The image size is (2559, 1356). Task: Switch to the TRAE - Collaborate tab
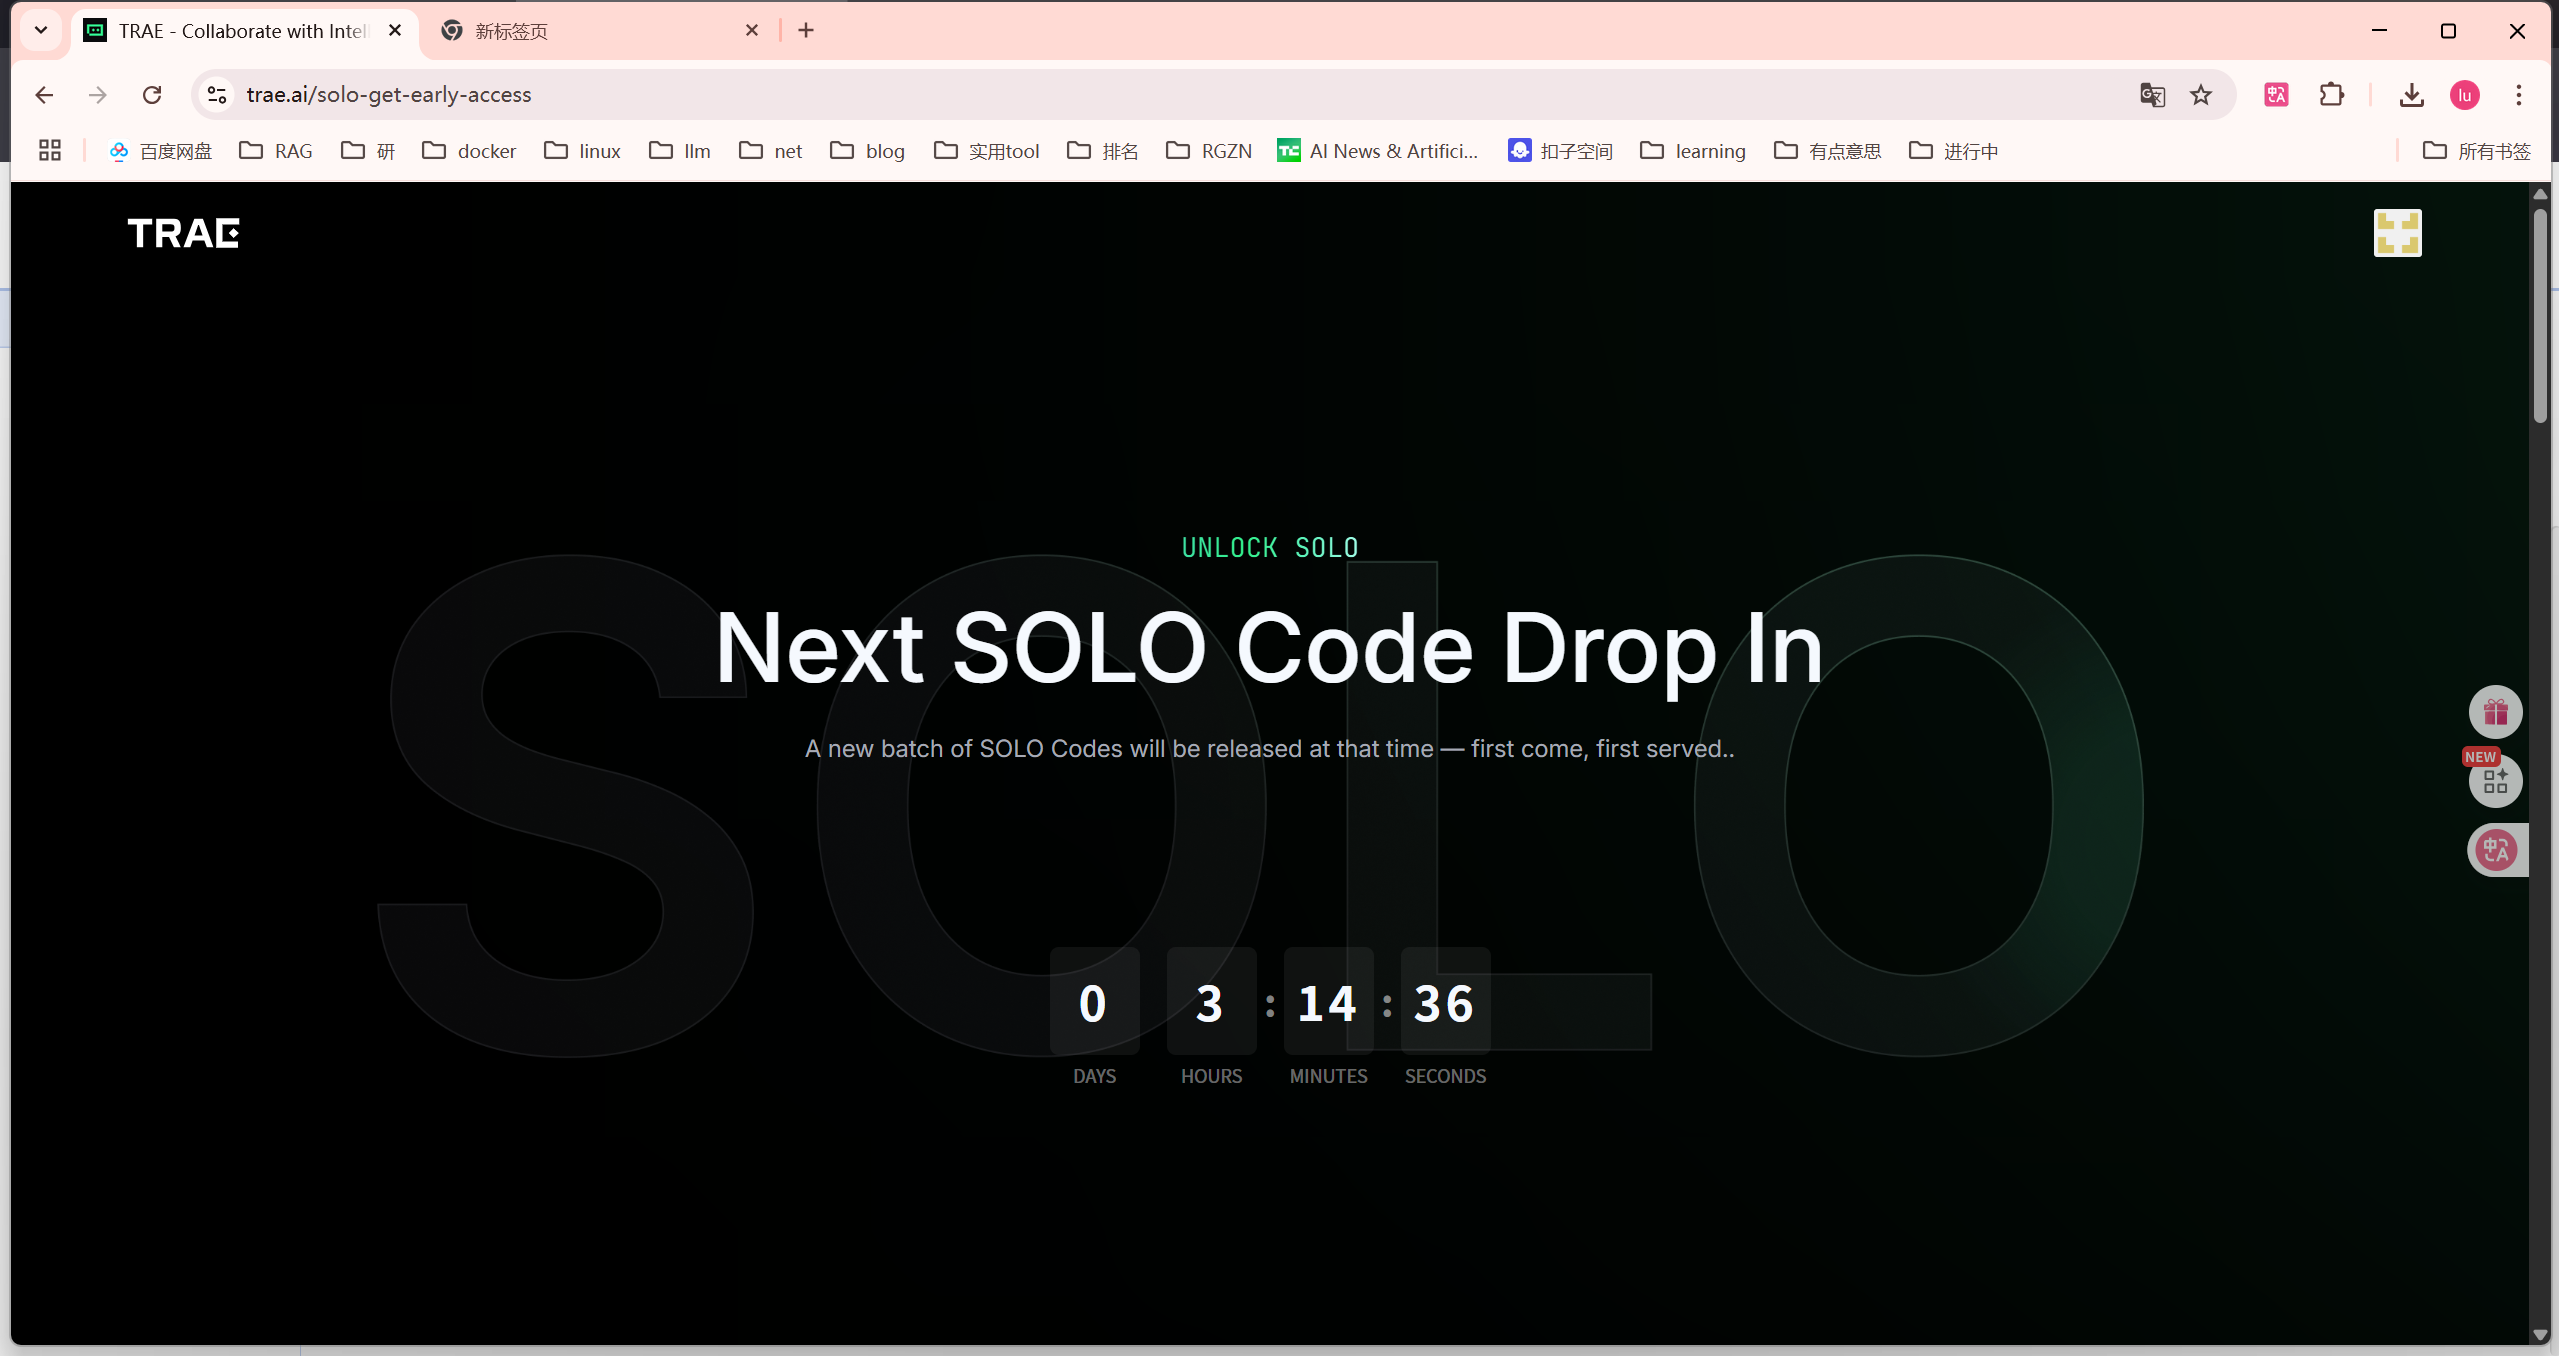point(244,31)
